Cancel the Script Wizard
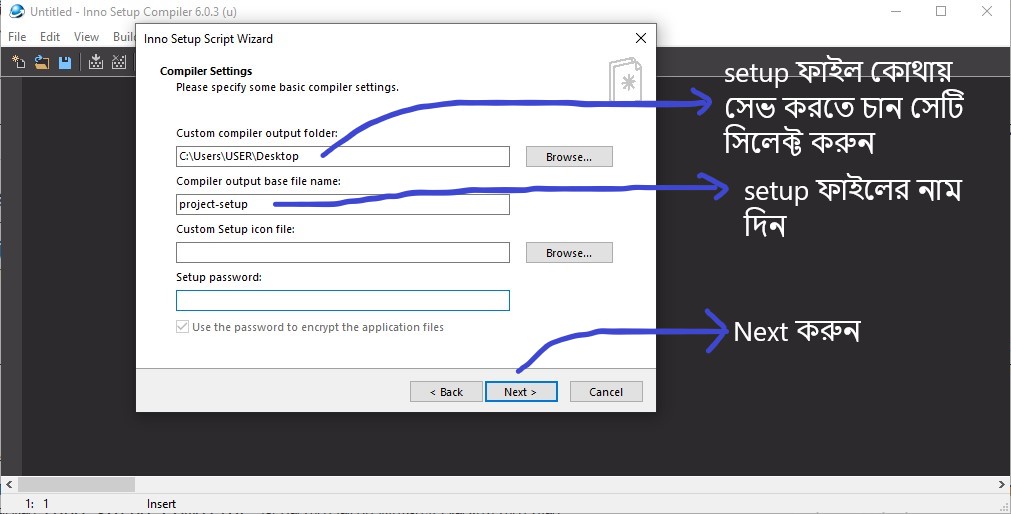Image resolution: width=1011 pixels, height=514 pixels. point(606,391)
